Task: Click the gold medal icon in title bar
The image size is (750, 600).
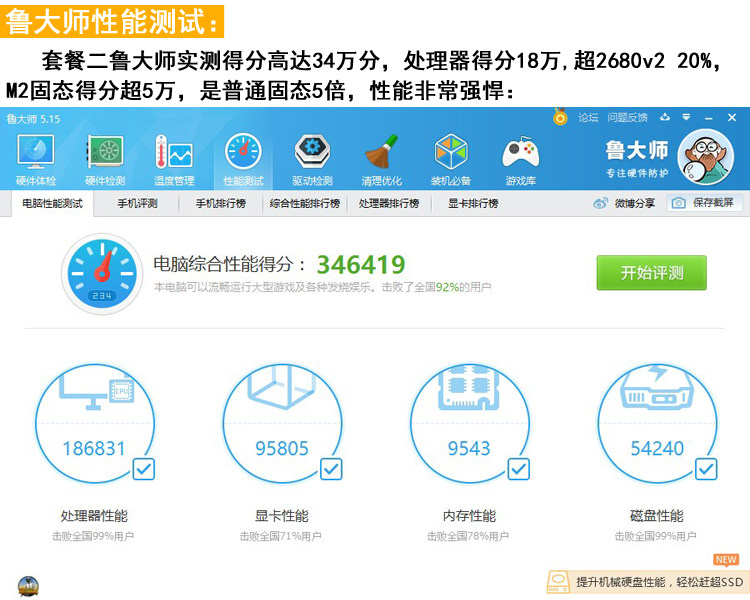Action: [x=560, y=117]
